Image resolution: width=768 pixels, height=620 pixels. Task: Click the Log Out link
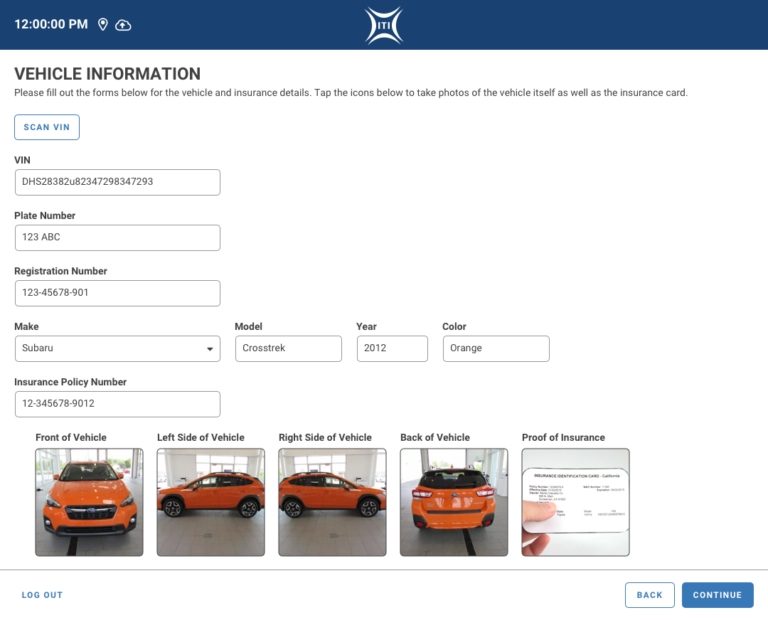[42, 595]
